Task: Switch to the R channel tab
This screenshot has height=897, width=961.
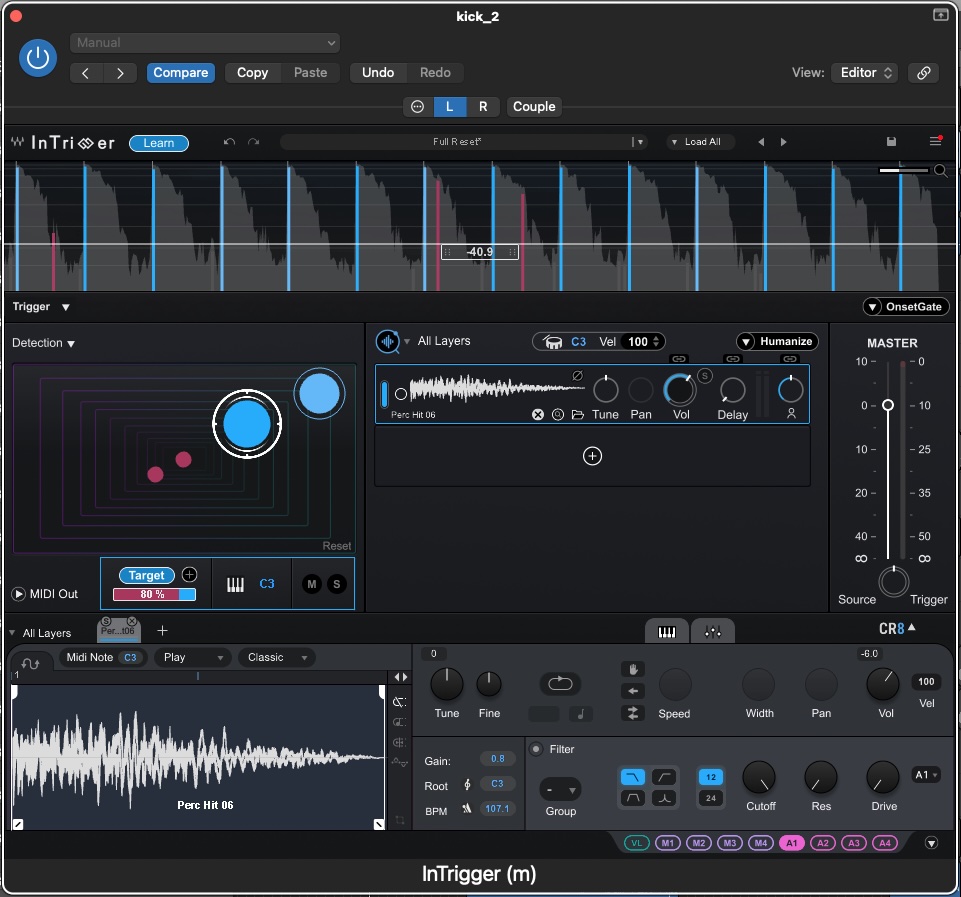Action: pyautogui.click(x=481, y=107)
